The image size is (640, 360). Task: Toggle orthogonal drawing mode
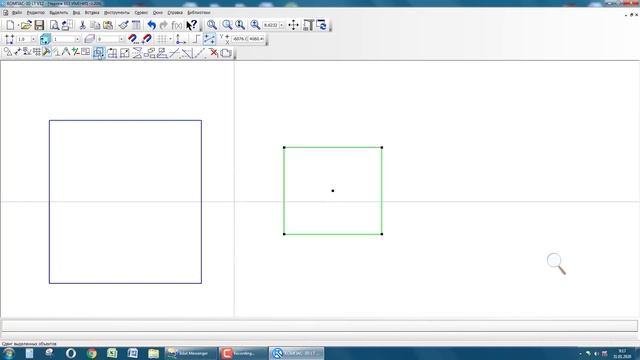point(196,39)
